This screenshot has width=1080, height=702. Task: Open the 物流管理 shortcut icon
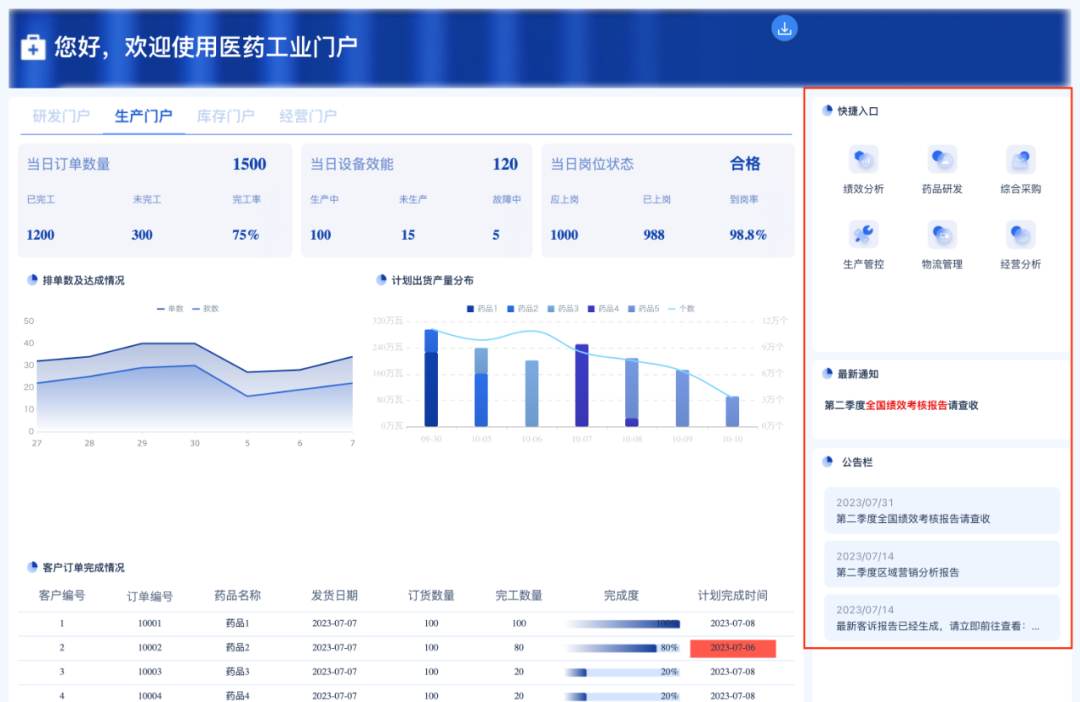(942, 236)
